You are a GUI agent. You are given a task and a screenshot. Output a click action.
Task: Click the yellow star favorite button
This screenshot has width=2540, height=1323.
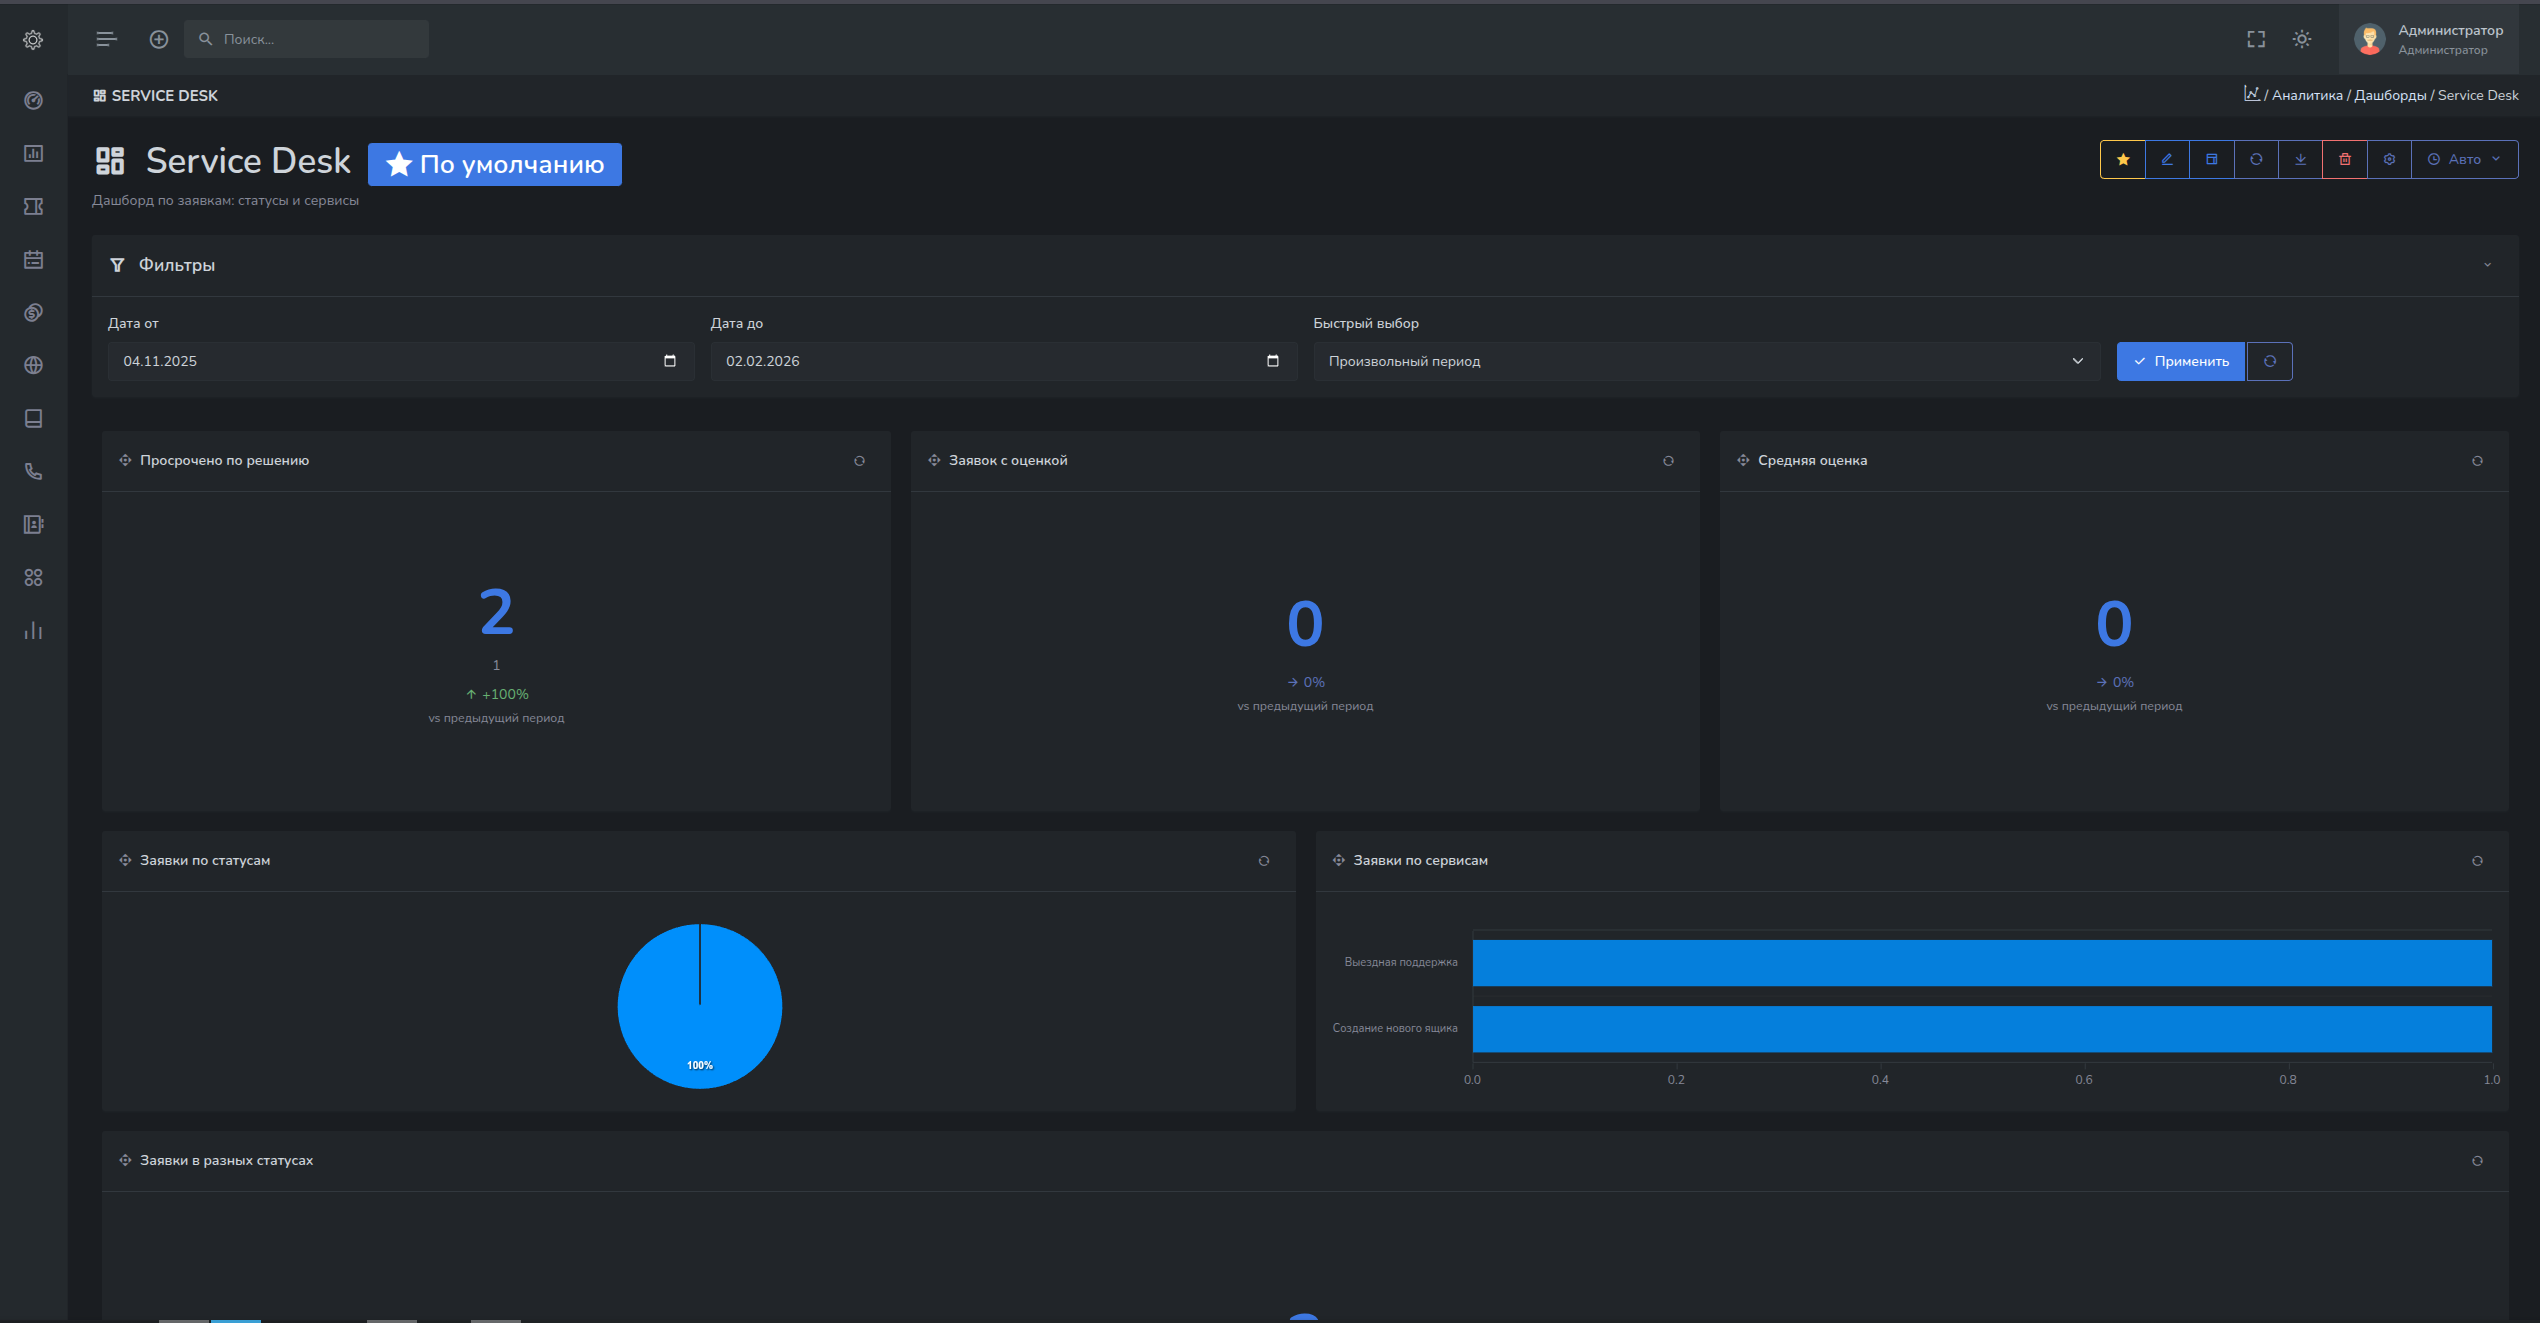[2122, 160]
